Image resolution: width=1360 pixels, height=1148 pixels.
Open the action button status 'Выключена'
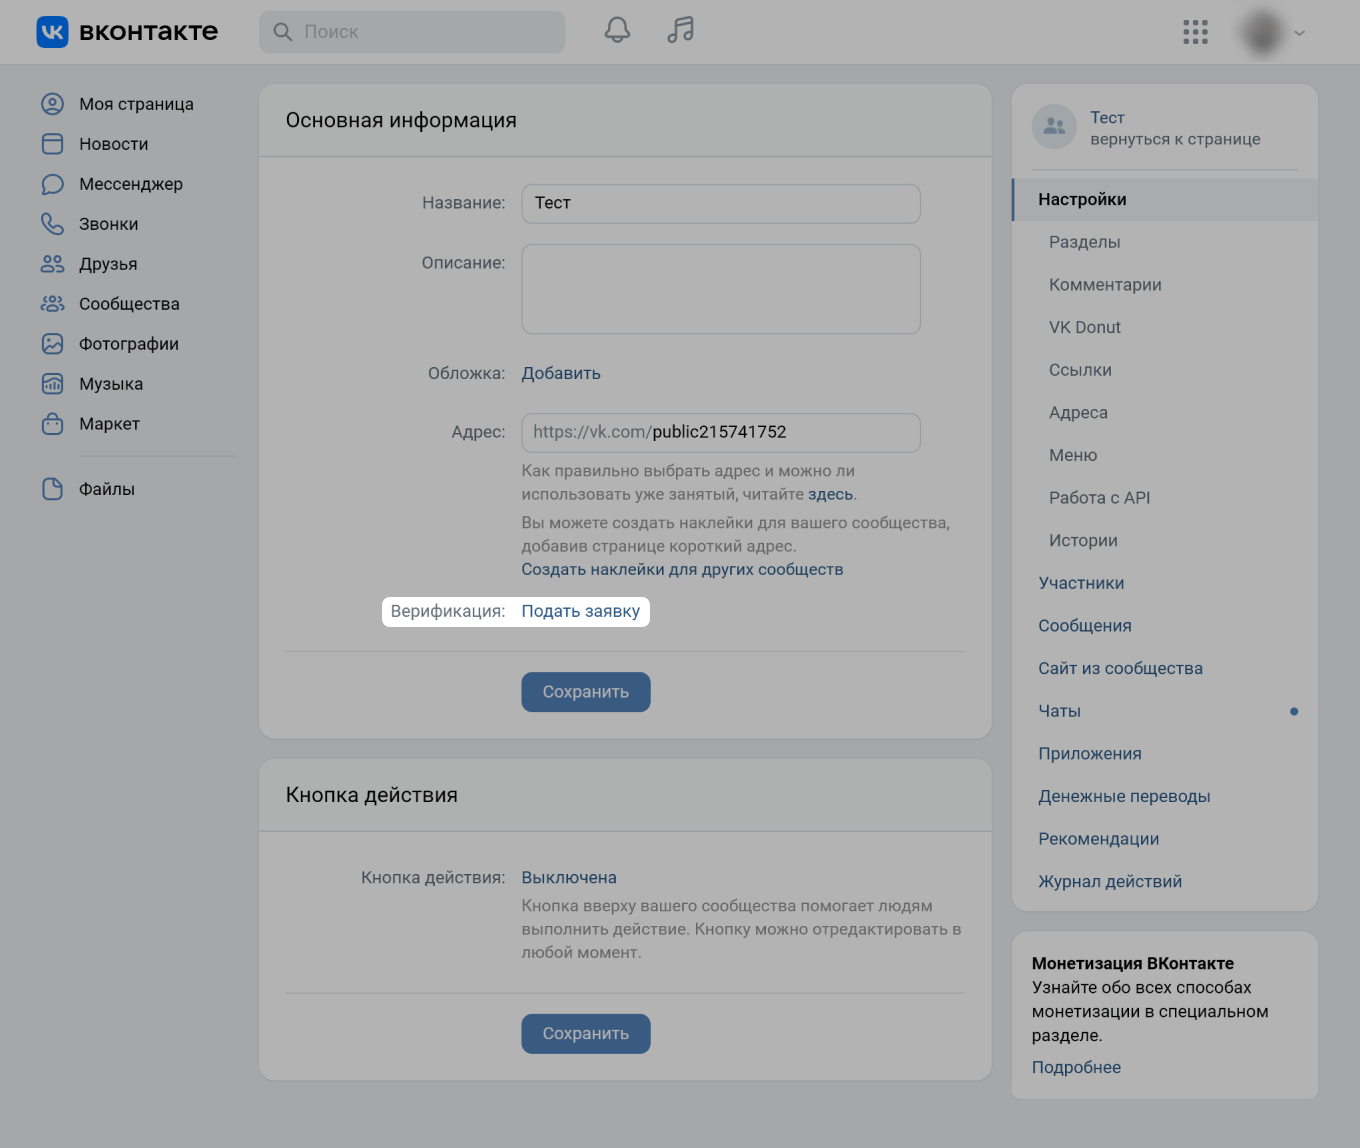point(569,878)
